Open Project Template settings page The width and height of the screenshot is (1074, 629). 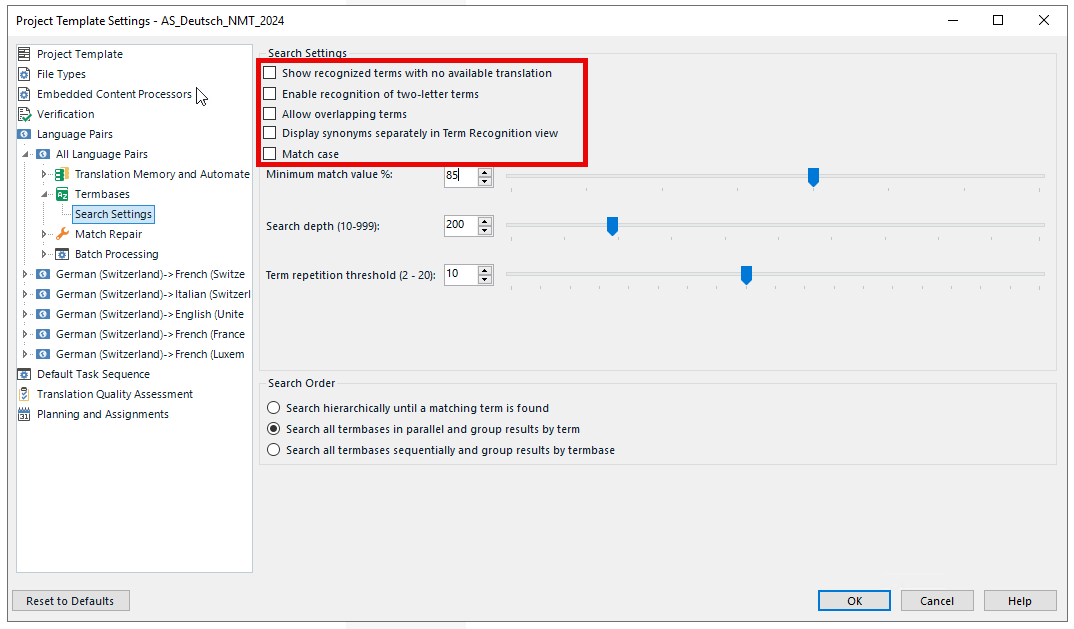79,54
